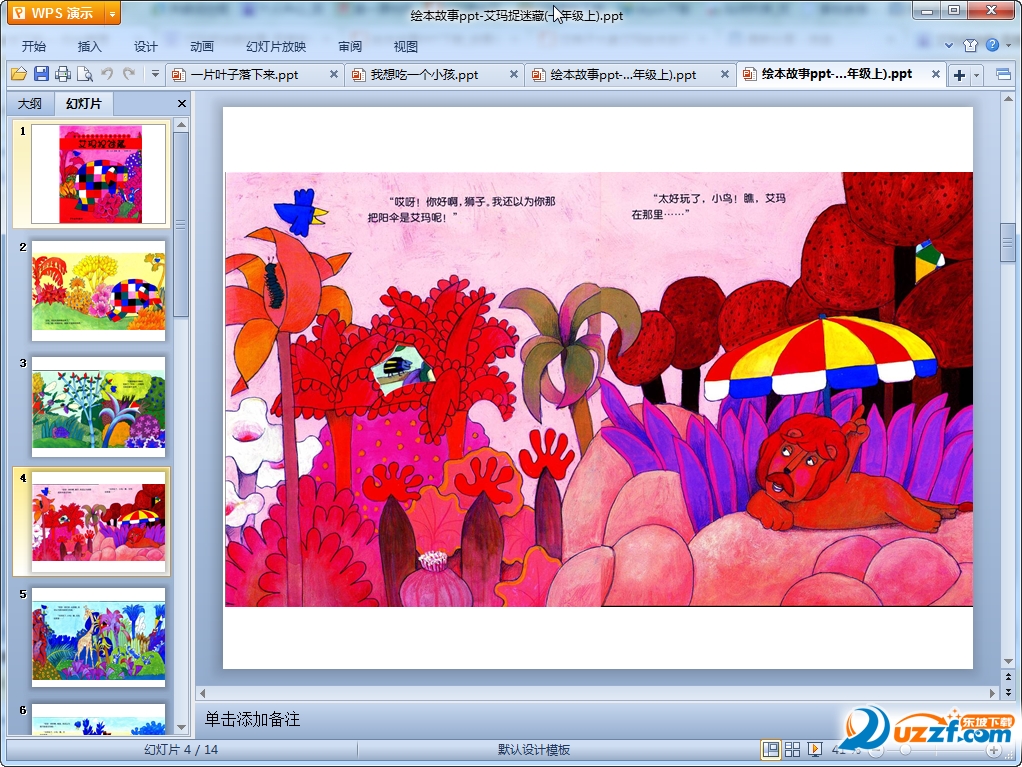Open the 动画 menu tab
1022x767 pixels.
point(201,46)
